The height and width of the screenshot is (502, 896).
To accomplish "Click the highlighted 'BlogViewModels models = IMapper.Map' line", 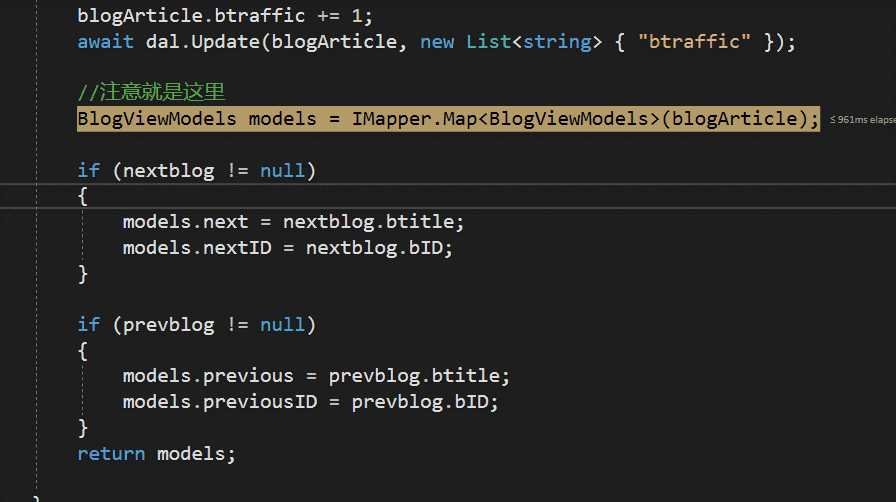I will (x=449, y=119).
